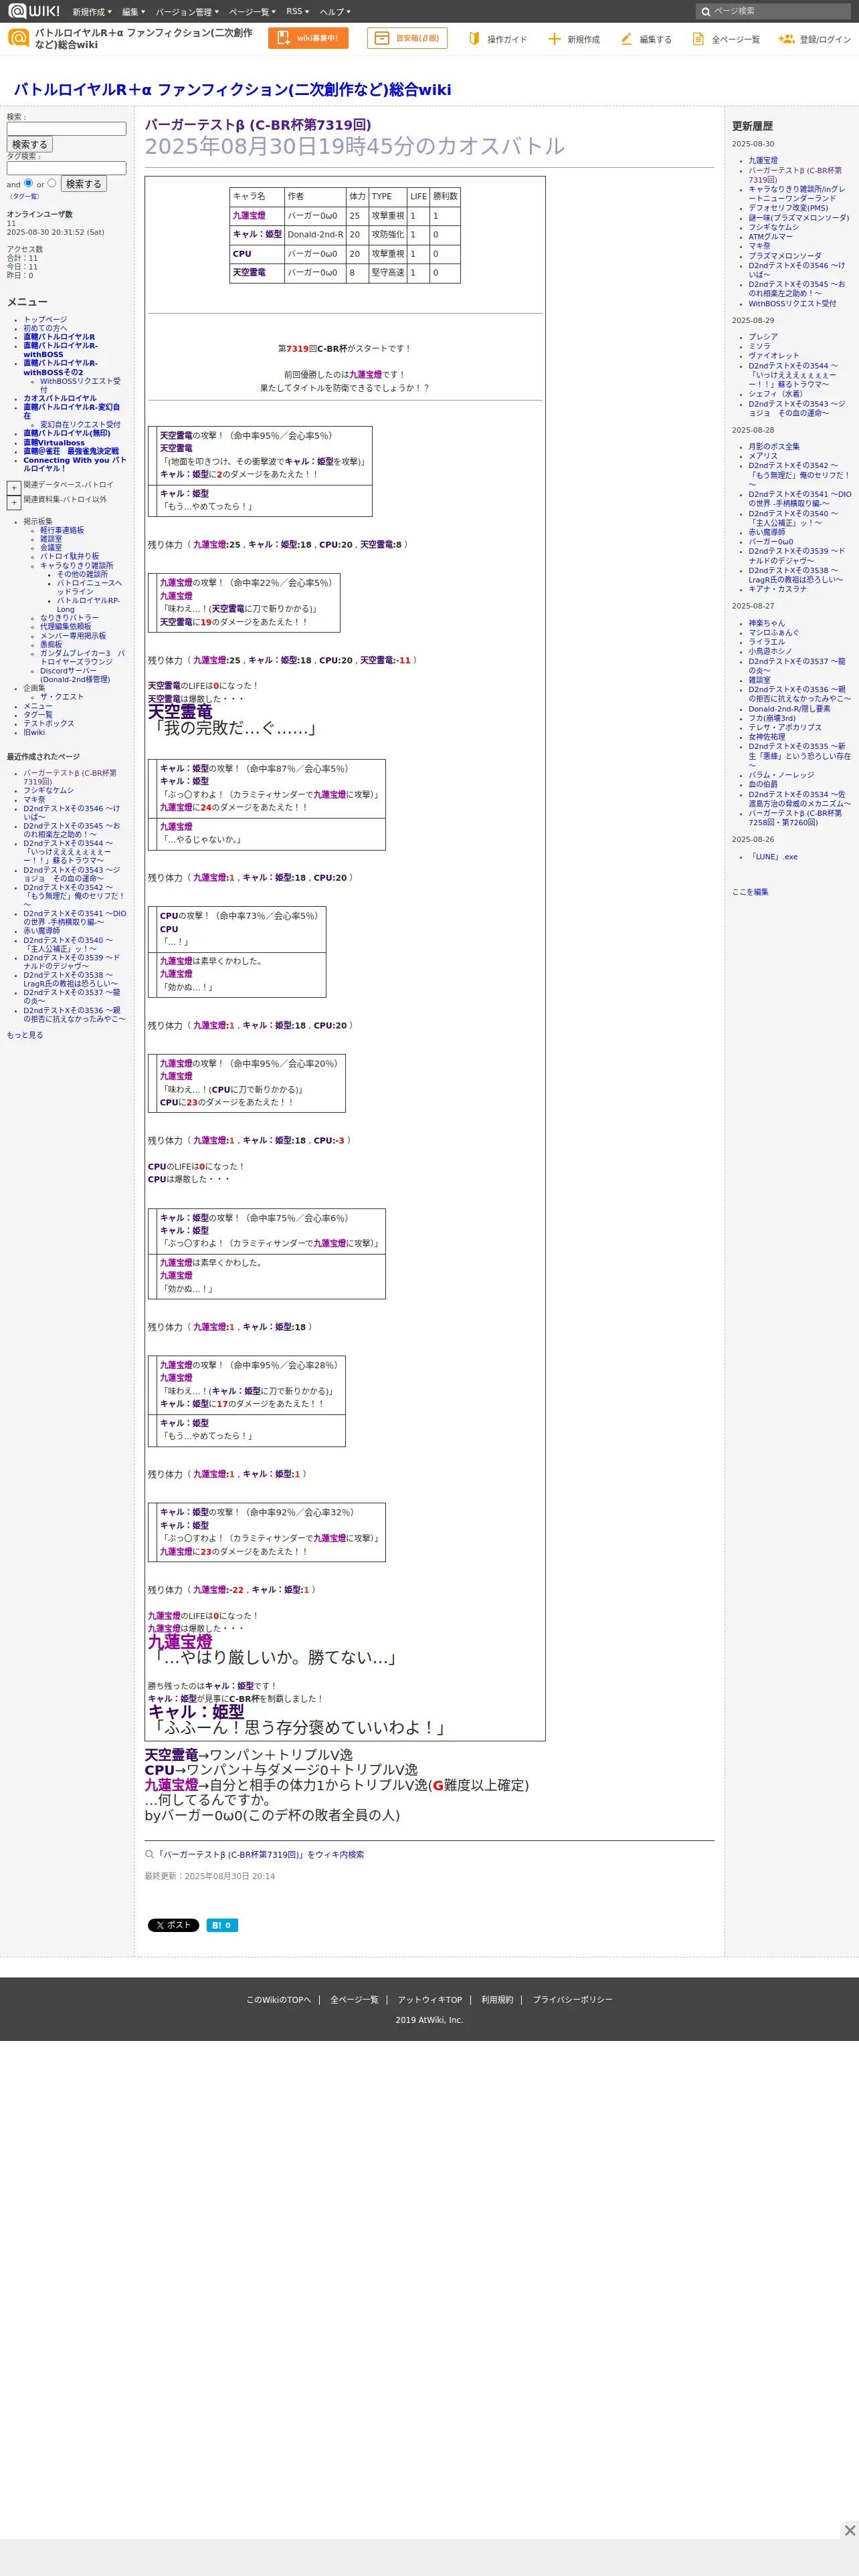859x2576 pixels.
Task: Click 検索する button next to the or radio
Action: [x=84, y=184]
